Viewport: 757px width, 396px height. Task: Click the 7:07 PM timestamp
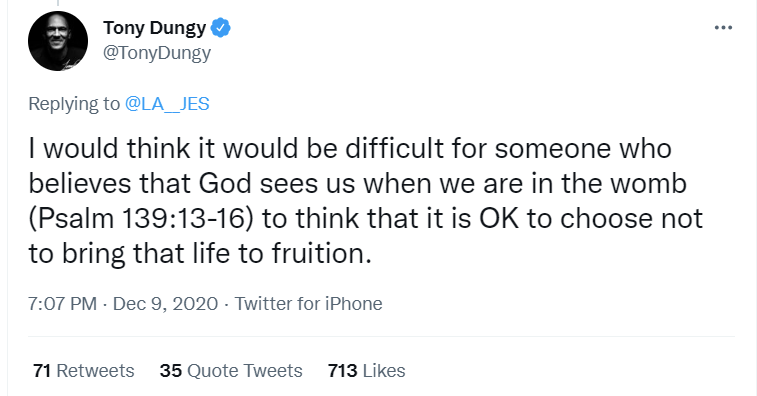pos(62,304)
